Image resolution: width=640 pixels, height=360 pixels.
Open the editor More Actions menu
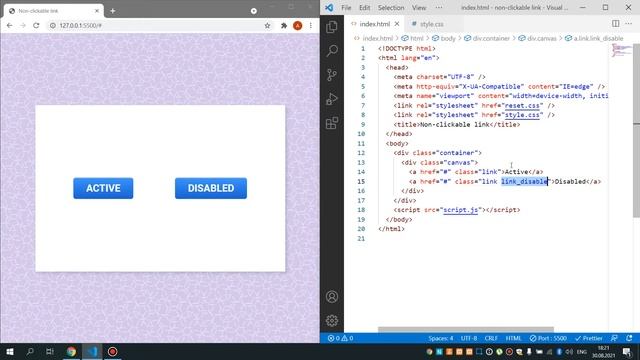629,24
